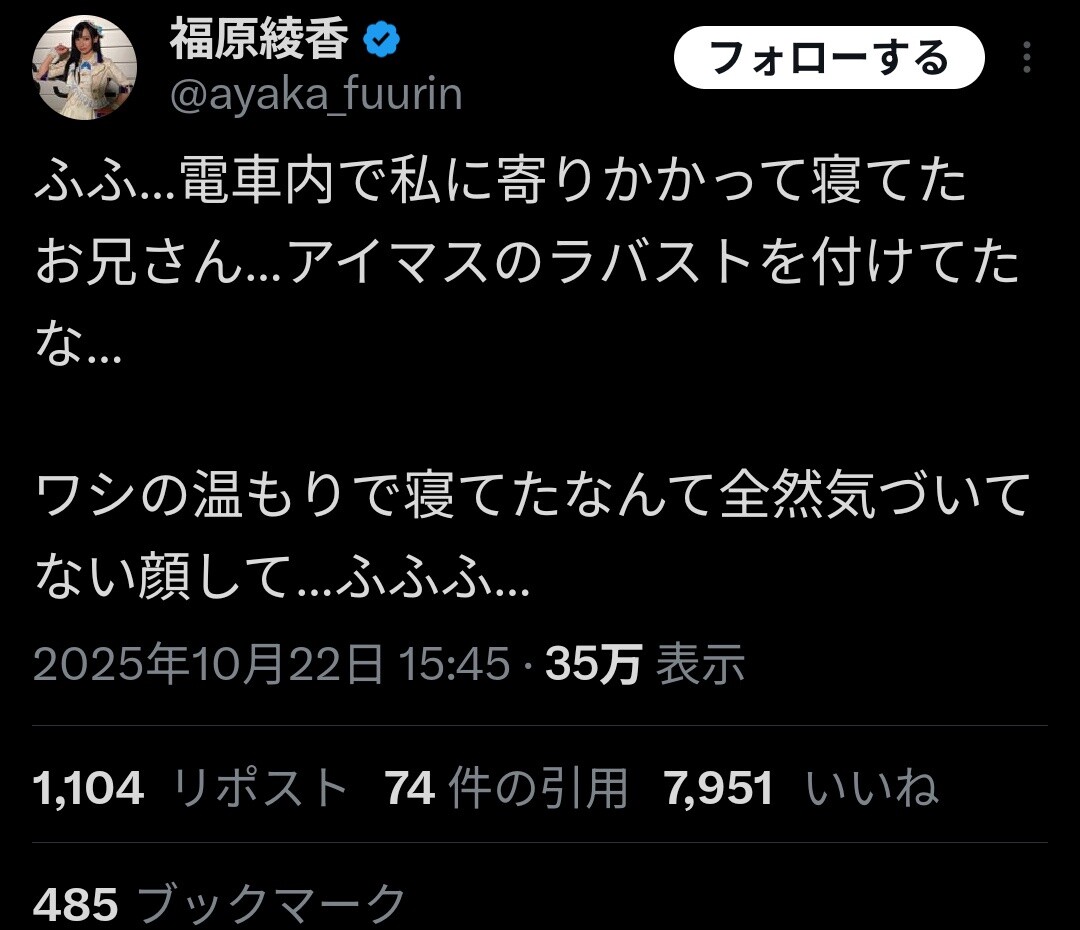Click the フォローする follow button
This screenshot has width=1080, height=930.
[829, 58]
